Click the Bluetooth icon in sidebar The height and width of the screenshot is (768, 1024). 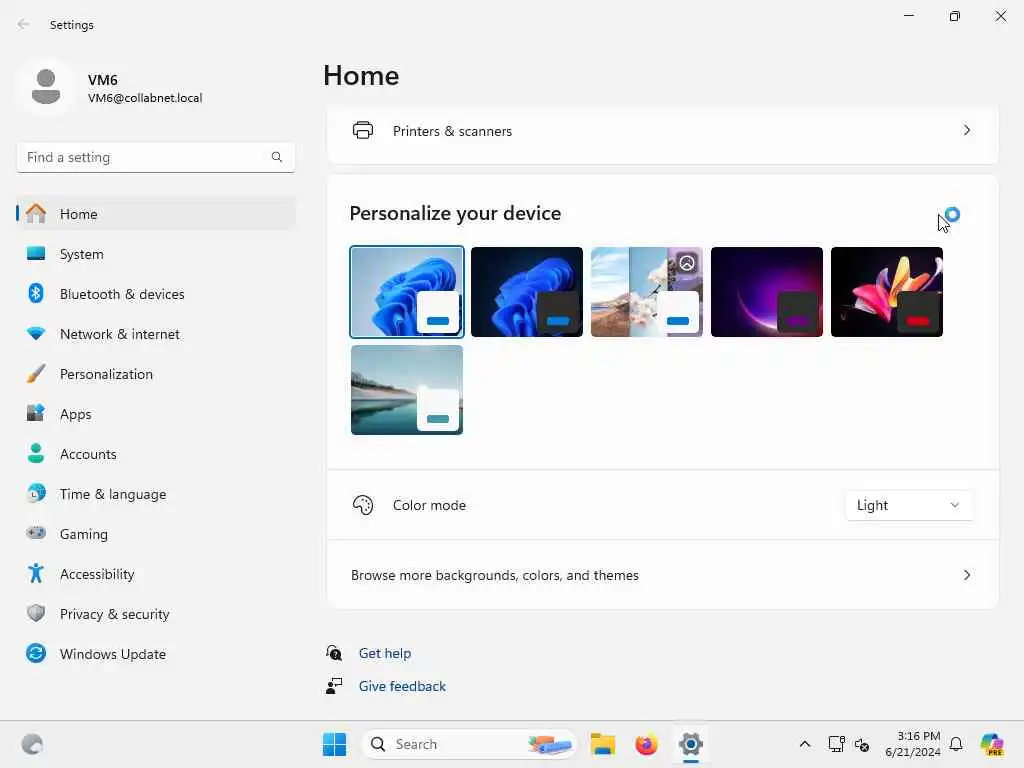(x=36, y=293)
